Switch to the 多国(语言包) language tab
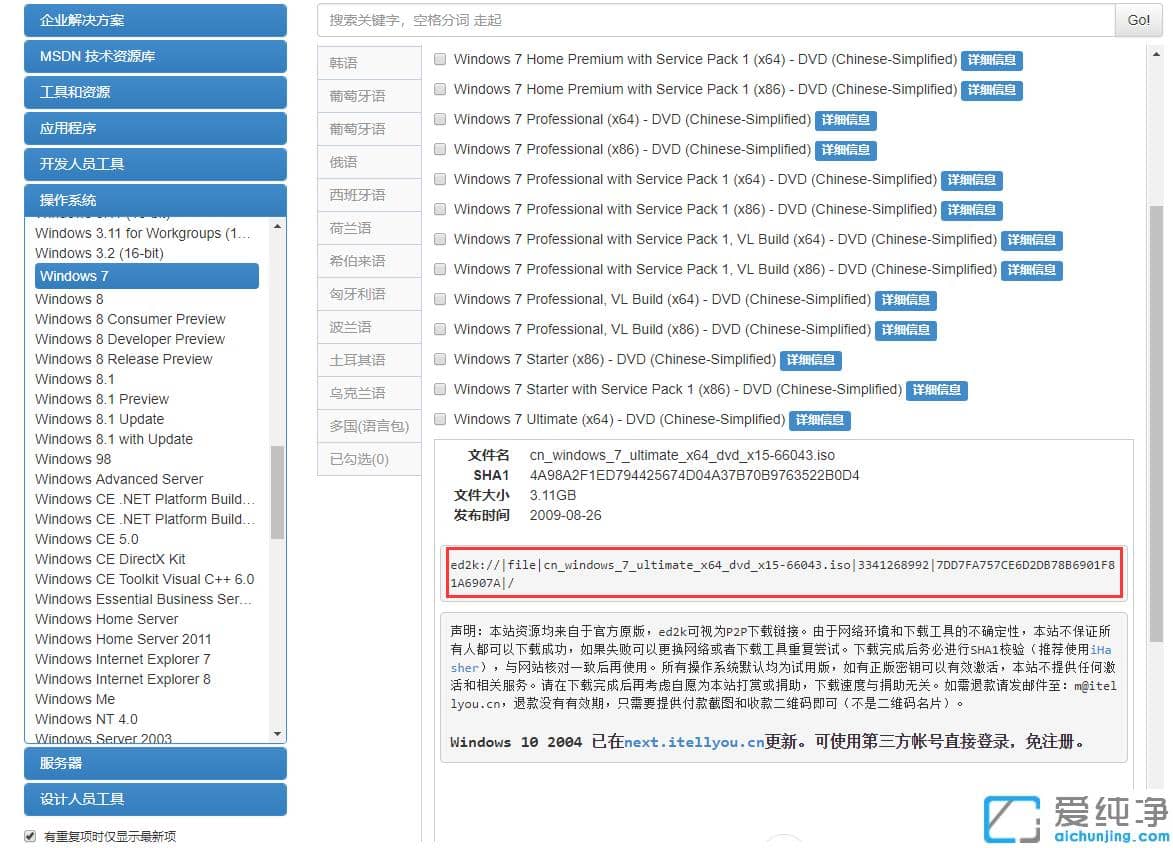The height and width of the screenshot is (848, 1173). click(x=368, y=426)
